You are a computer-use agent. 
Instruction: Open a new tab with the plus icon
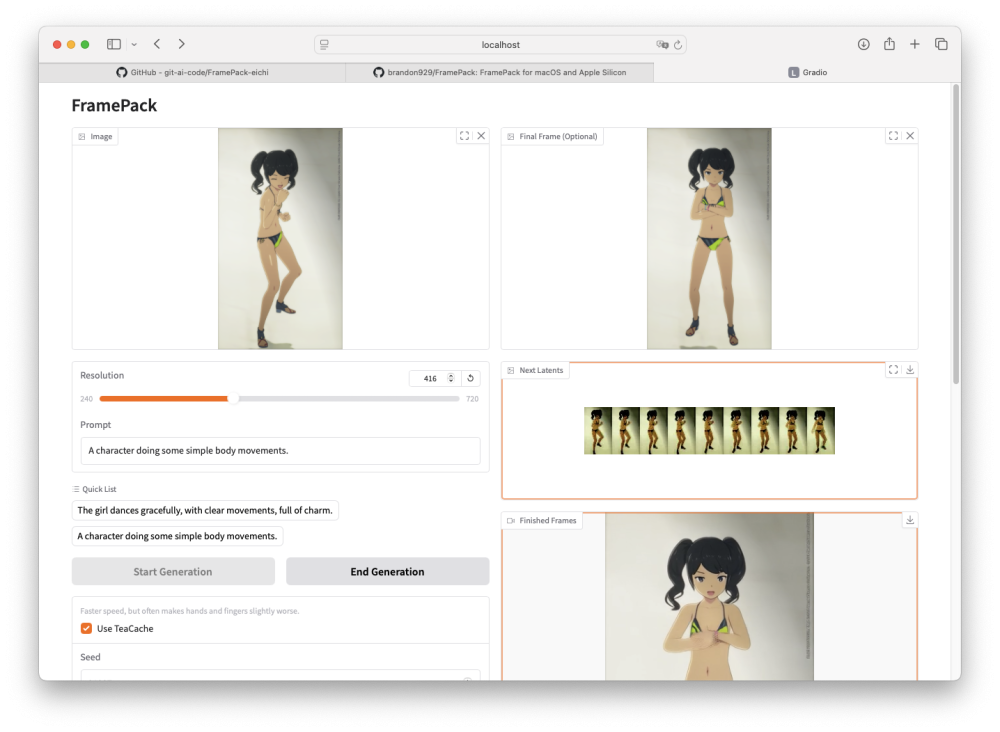click(915, 44)
